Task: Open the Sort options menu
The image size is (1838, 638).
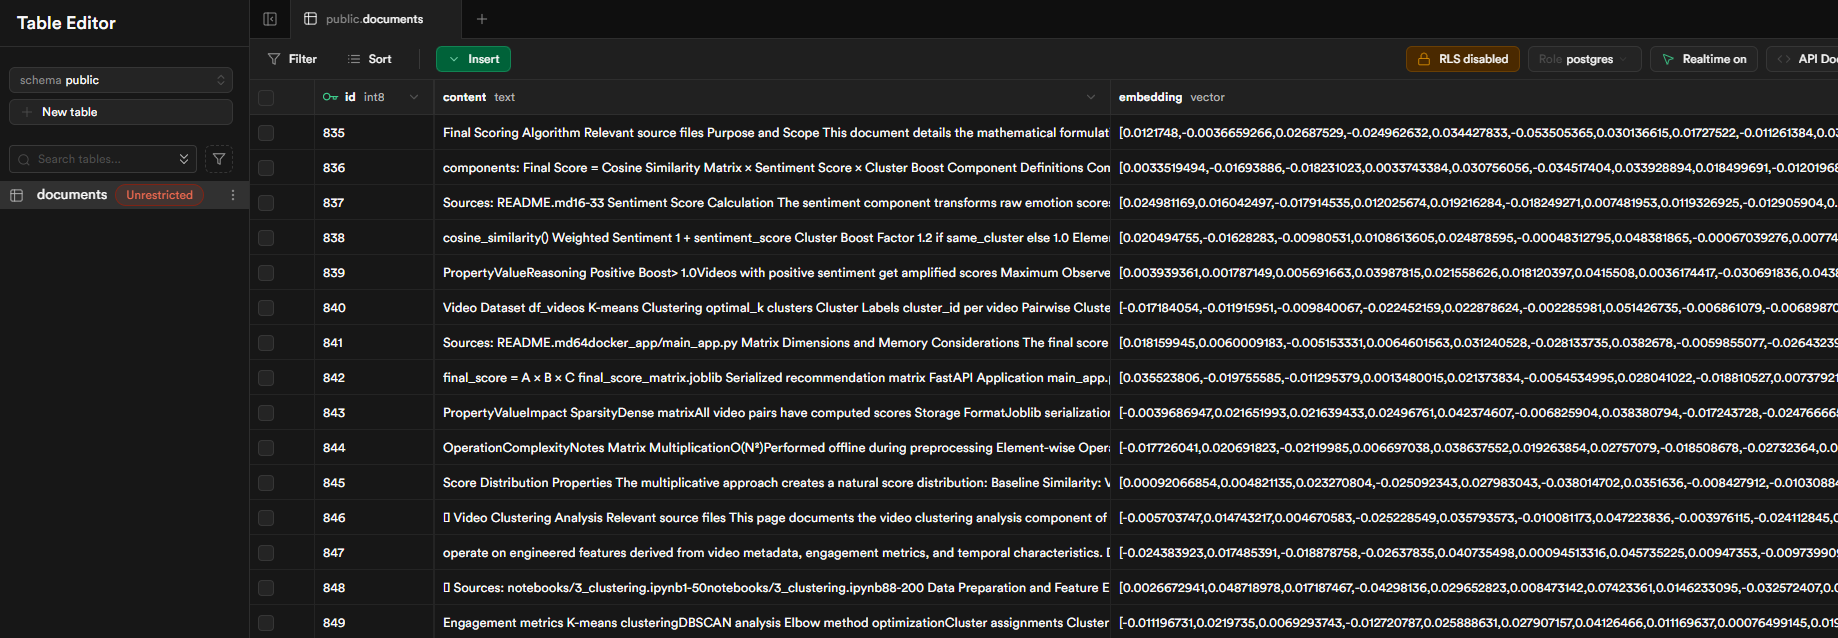Action: pyautogui.click(x=369, y=59)
